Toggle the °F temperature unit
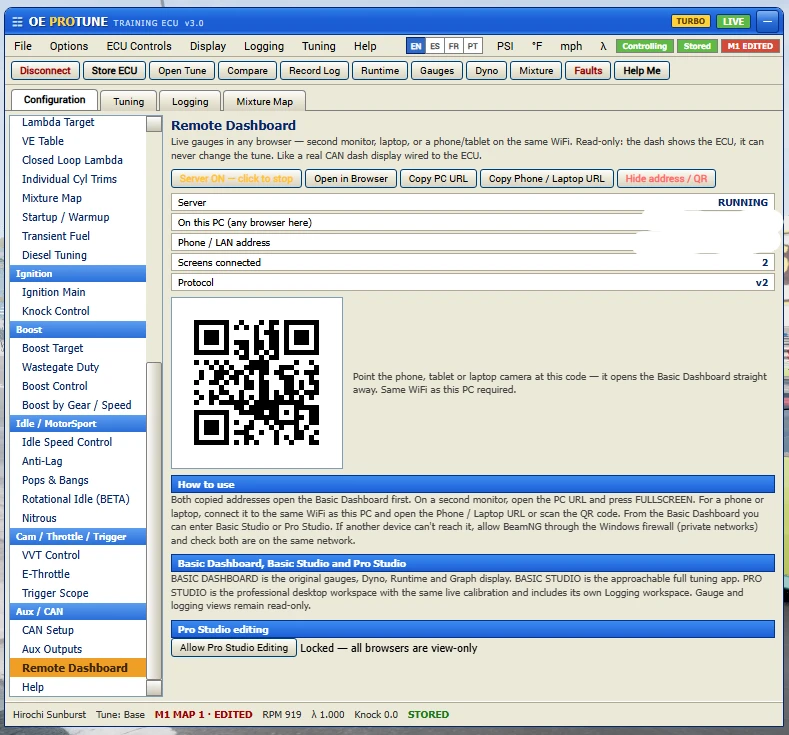The image size is (789, 735). click(x=537, y=46)
